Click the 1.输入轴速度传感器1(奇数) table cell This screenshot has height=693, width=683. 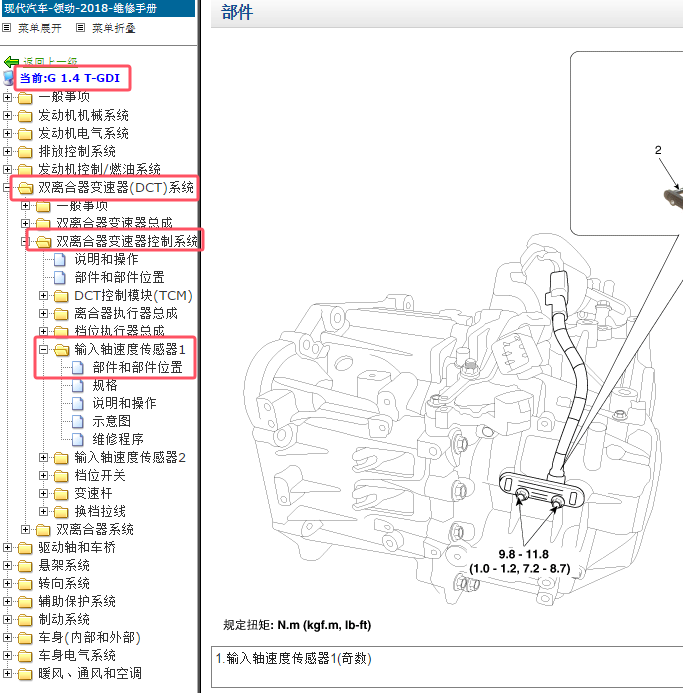(447, 667)
